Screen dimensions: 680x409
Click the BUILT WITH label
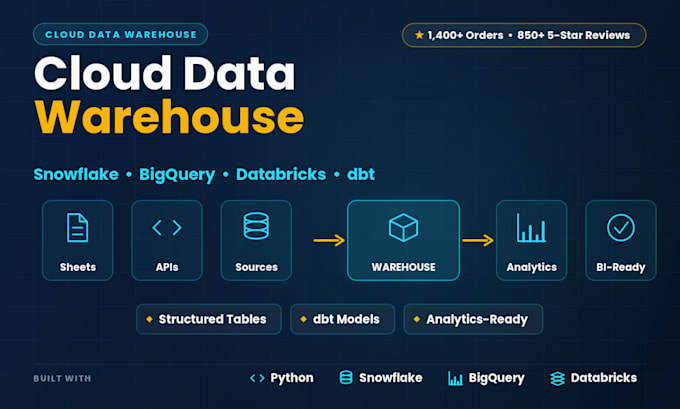[x=62, y=379]
